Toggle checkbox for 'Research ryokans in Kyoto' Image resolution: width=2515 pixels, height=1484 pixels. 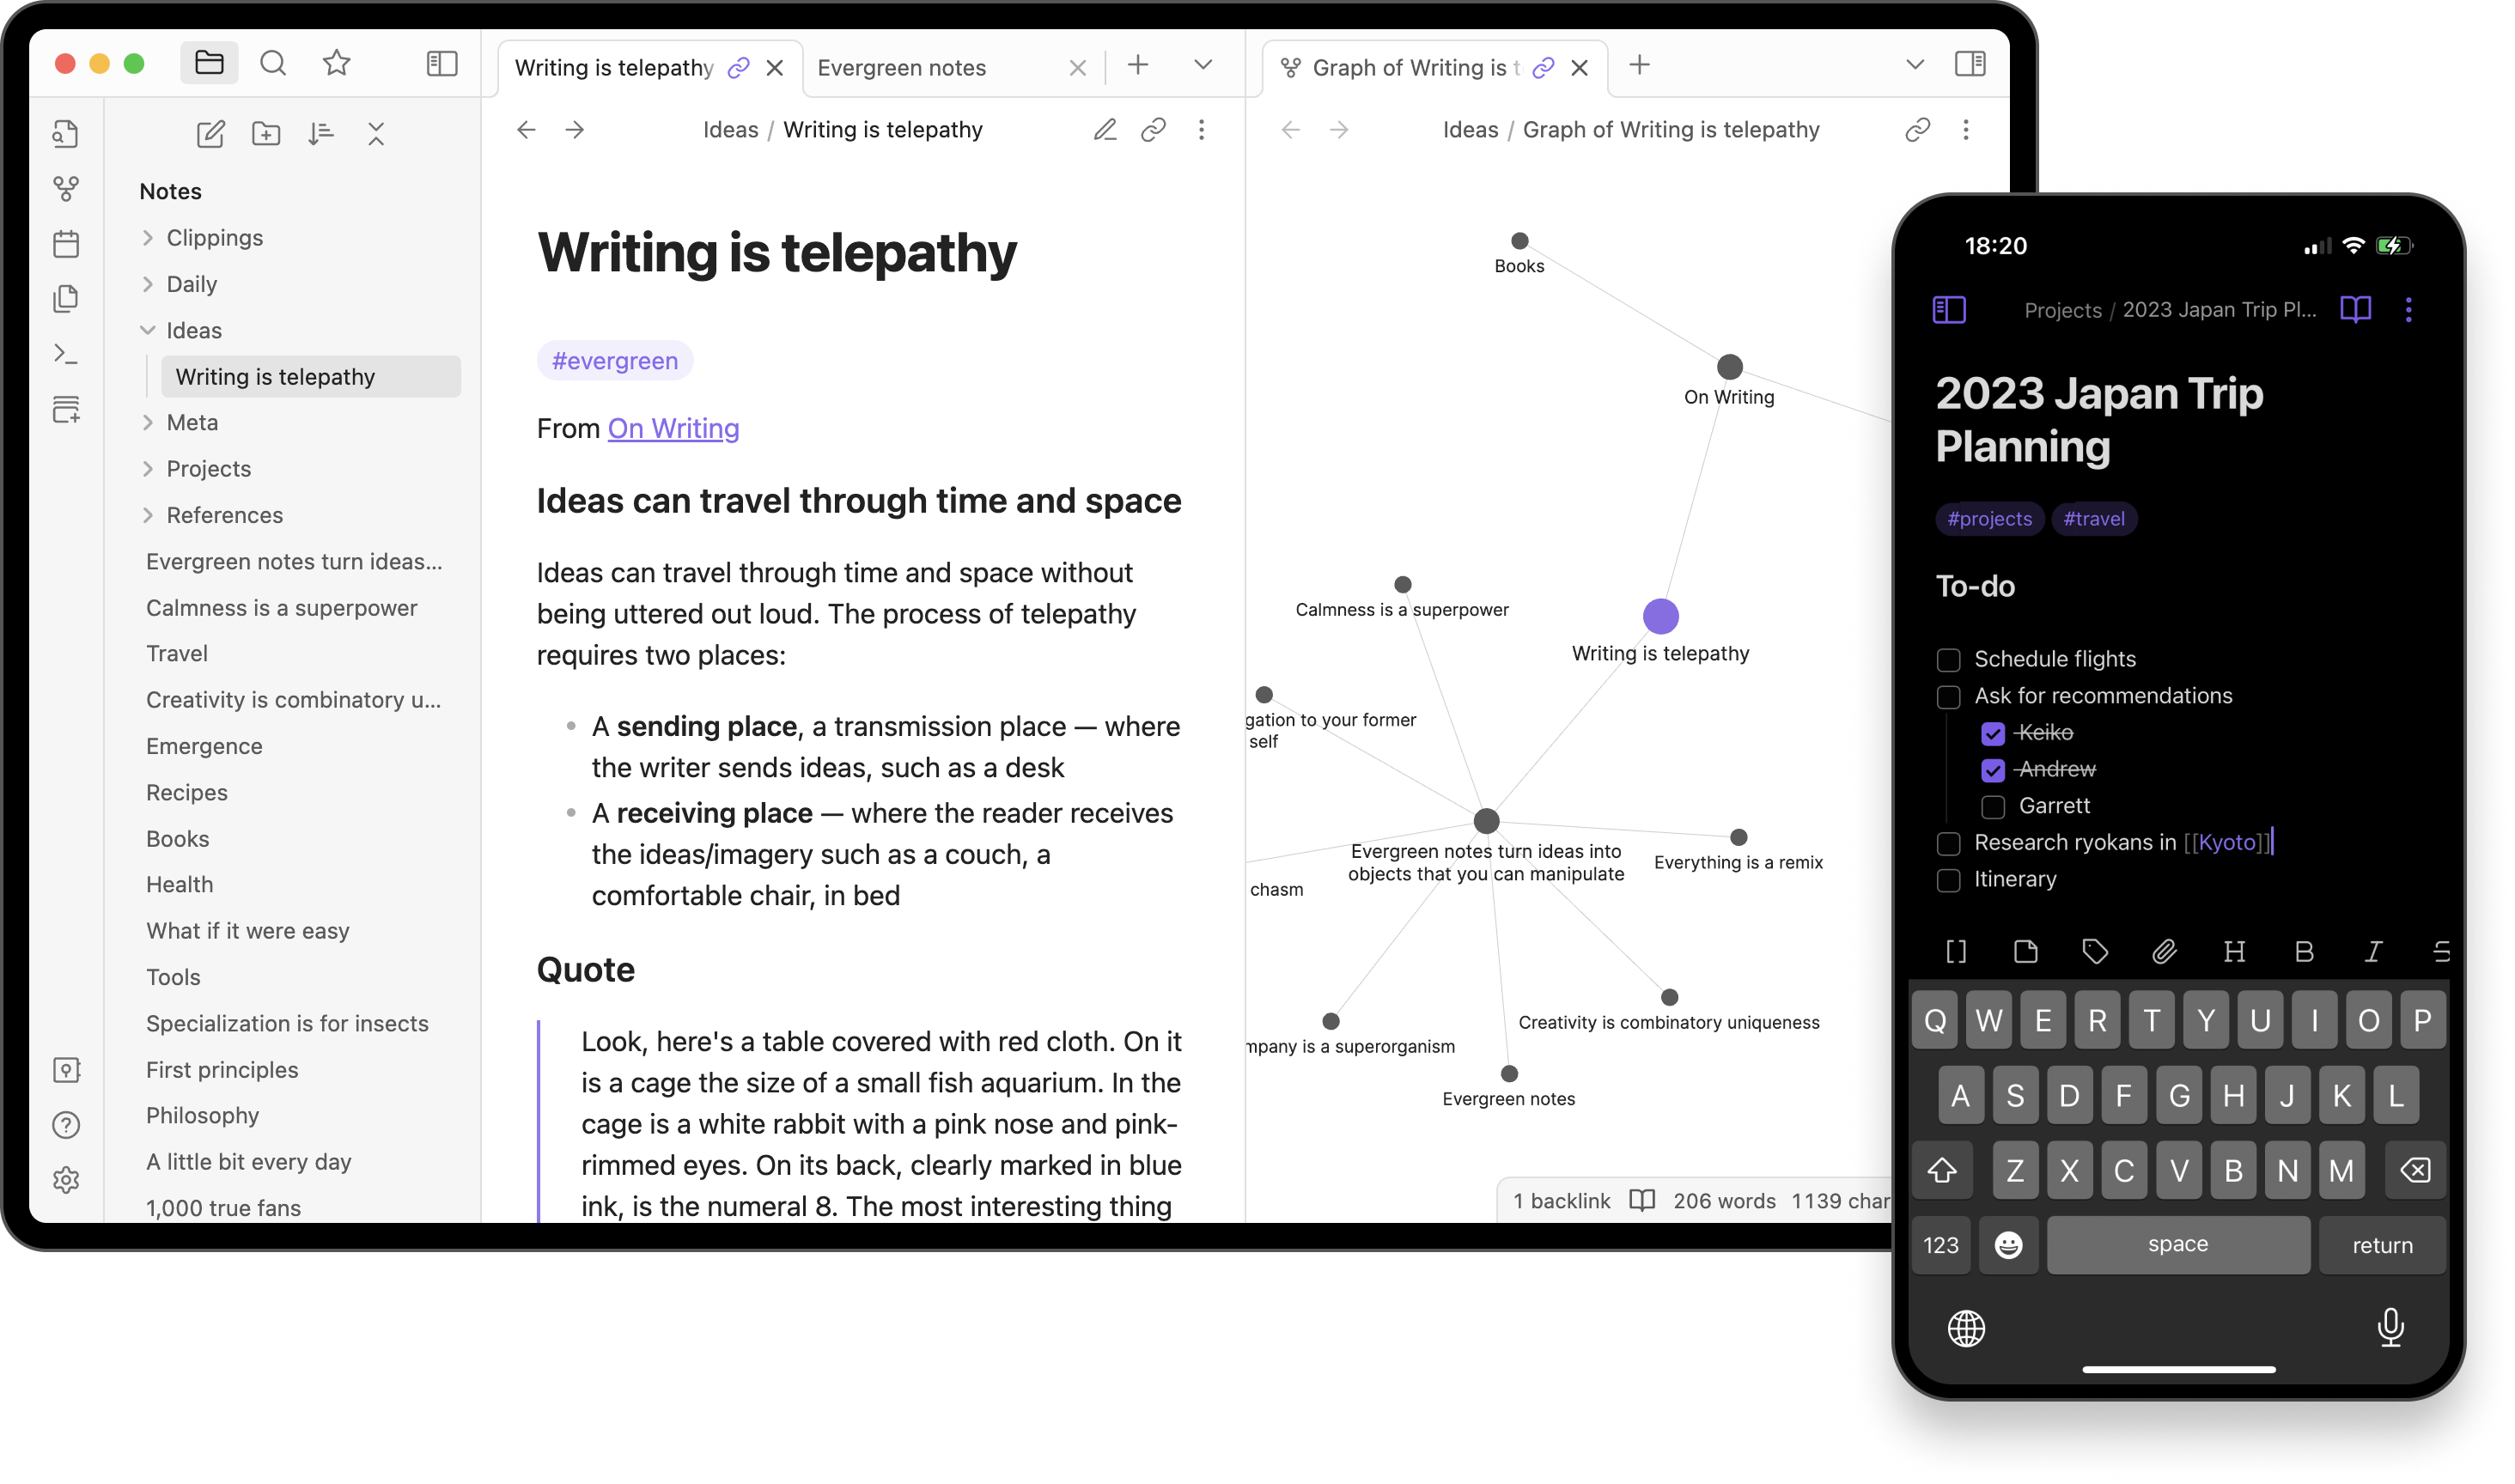coord(1946,841)
